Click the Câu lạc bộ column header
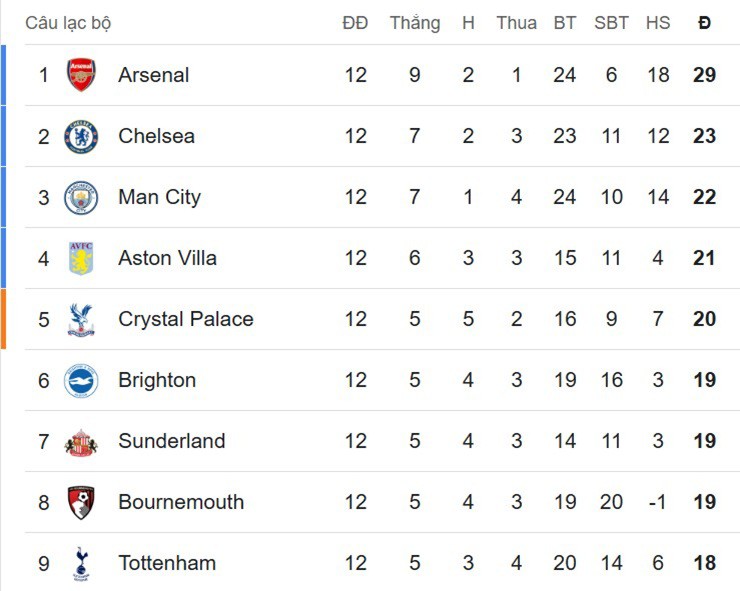 coord(68,22)
